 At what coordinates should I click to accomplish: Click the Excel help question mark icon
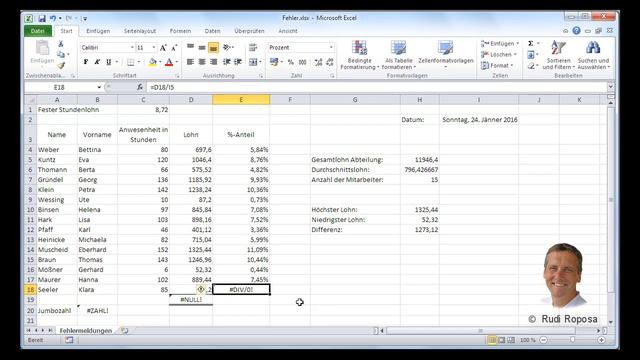click(576, 31)
